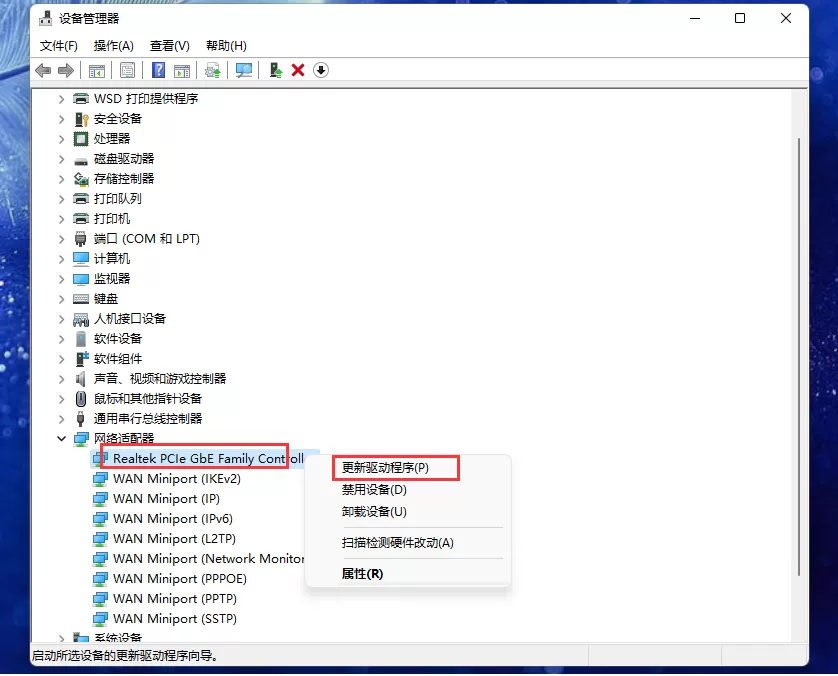Viewport: 838px width, 676px height.
Task: Select the Realtek PCIe GbE Family Controller entry
Action: coord(200,457)
